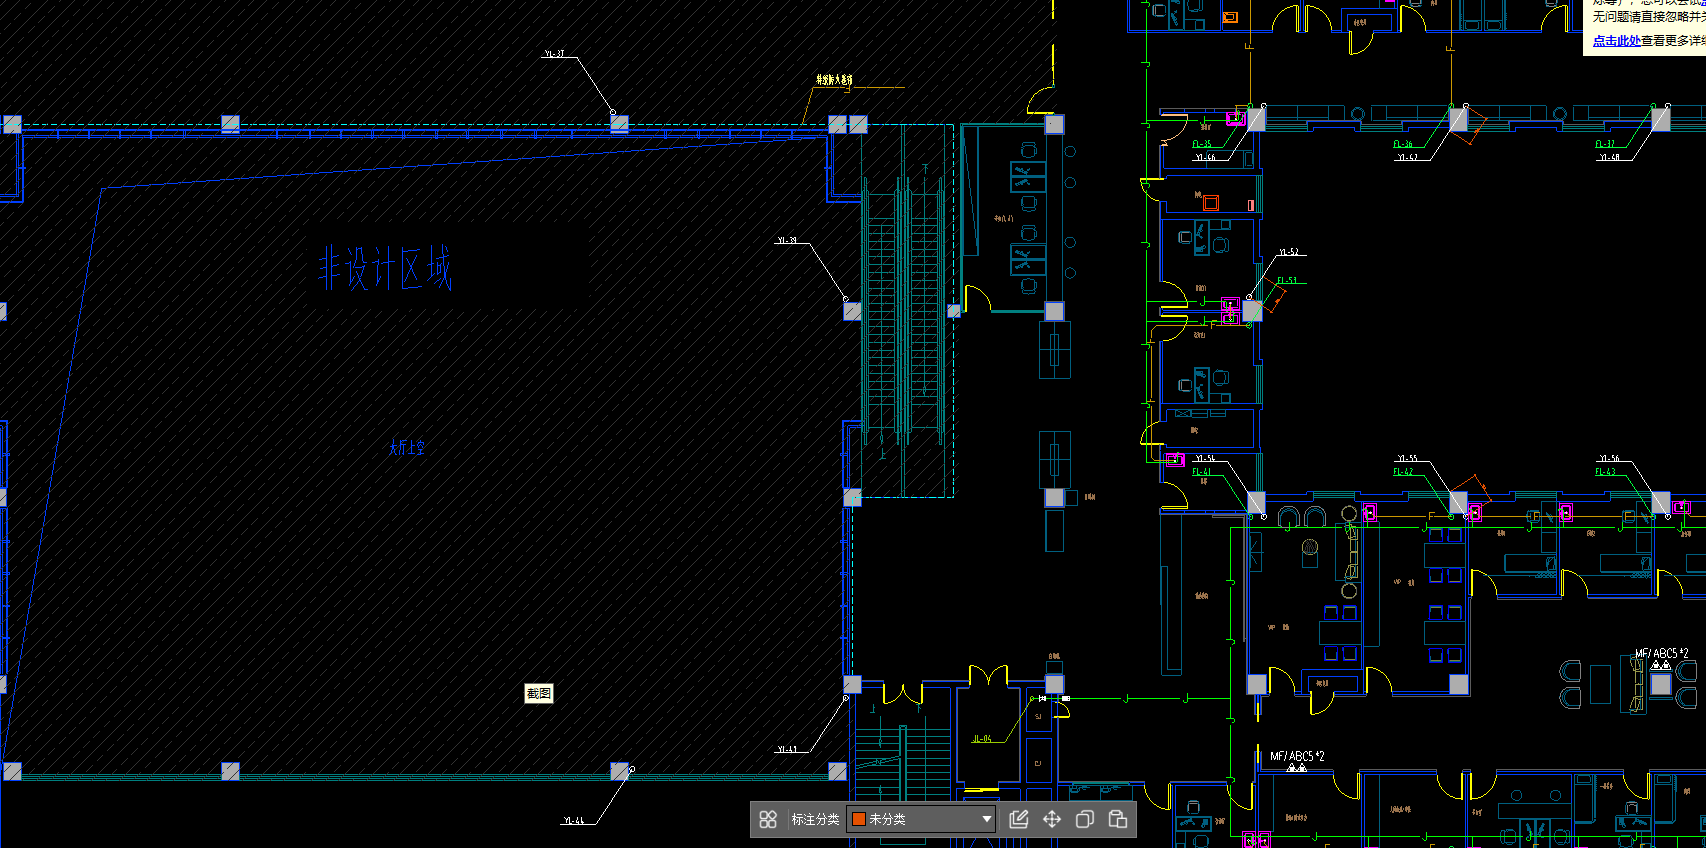The height and width of the screenshot is (848, 1706).
Task: Click the JL-04 pipe label
Action: pyautogui.click(x=982, y=739)
